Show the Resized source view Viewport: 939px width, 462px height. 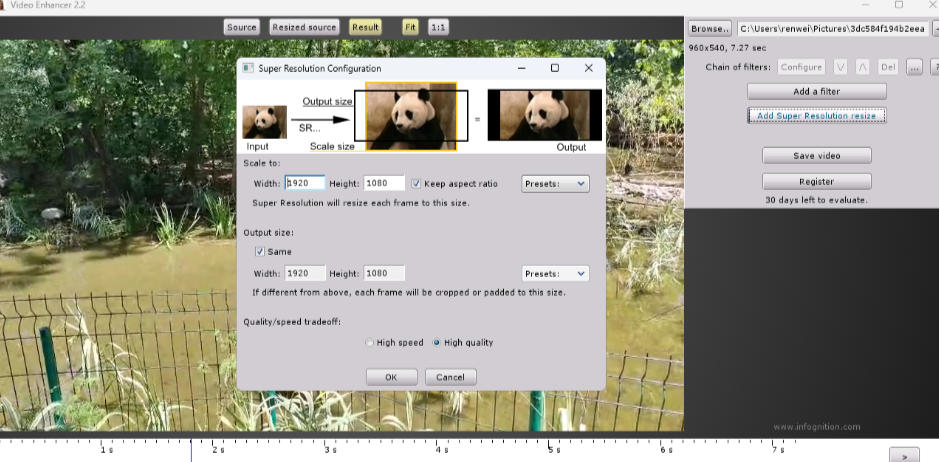[304, 27]
